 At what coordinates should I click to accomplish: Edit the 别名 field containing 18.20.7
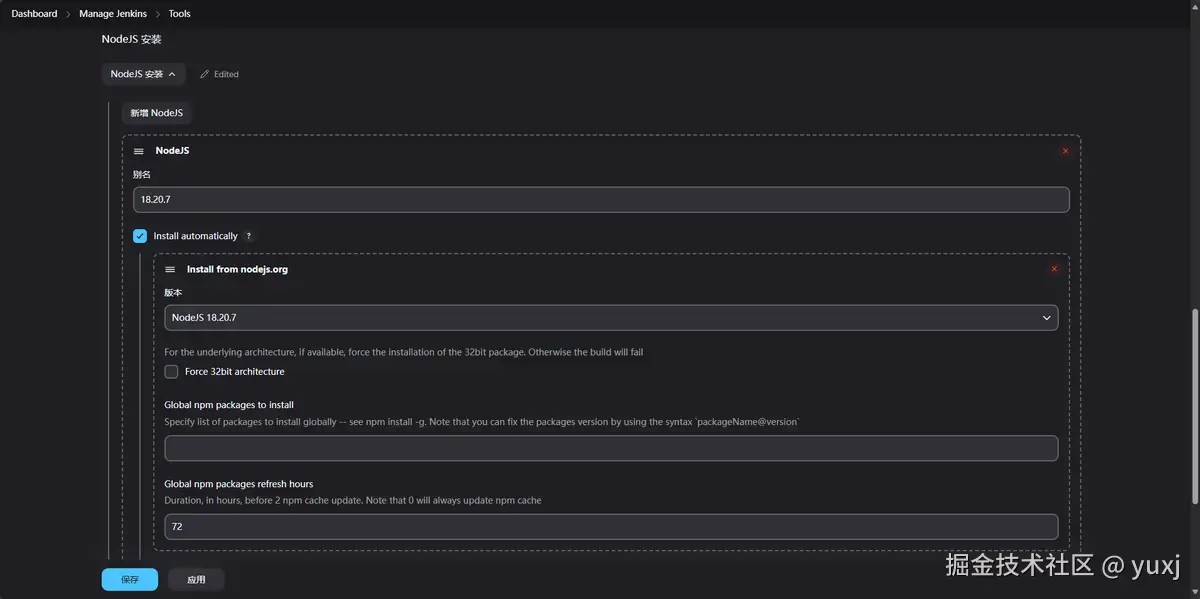pyautogui.click(x=601, y=200)
